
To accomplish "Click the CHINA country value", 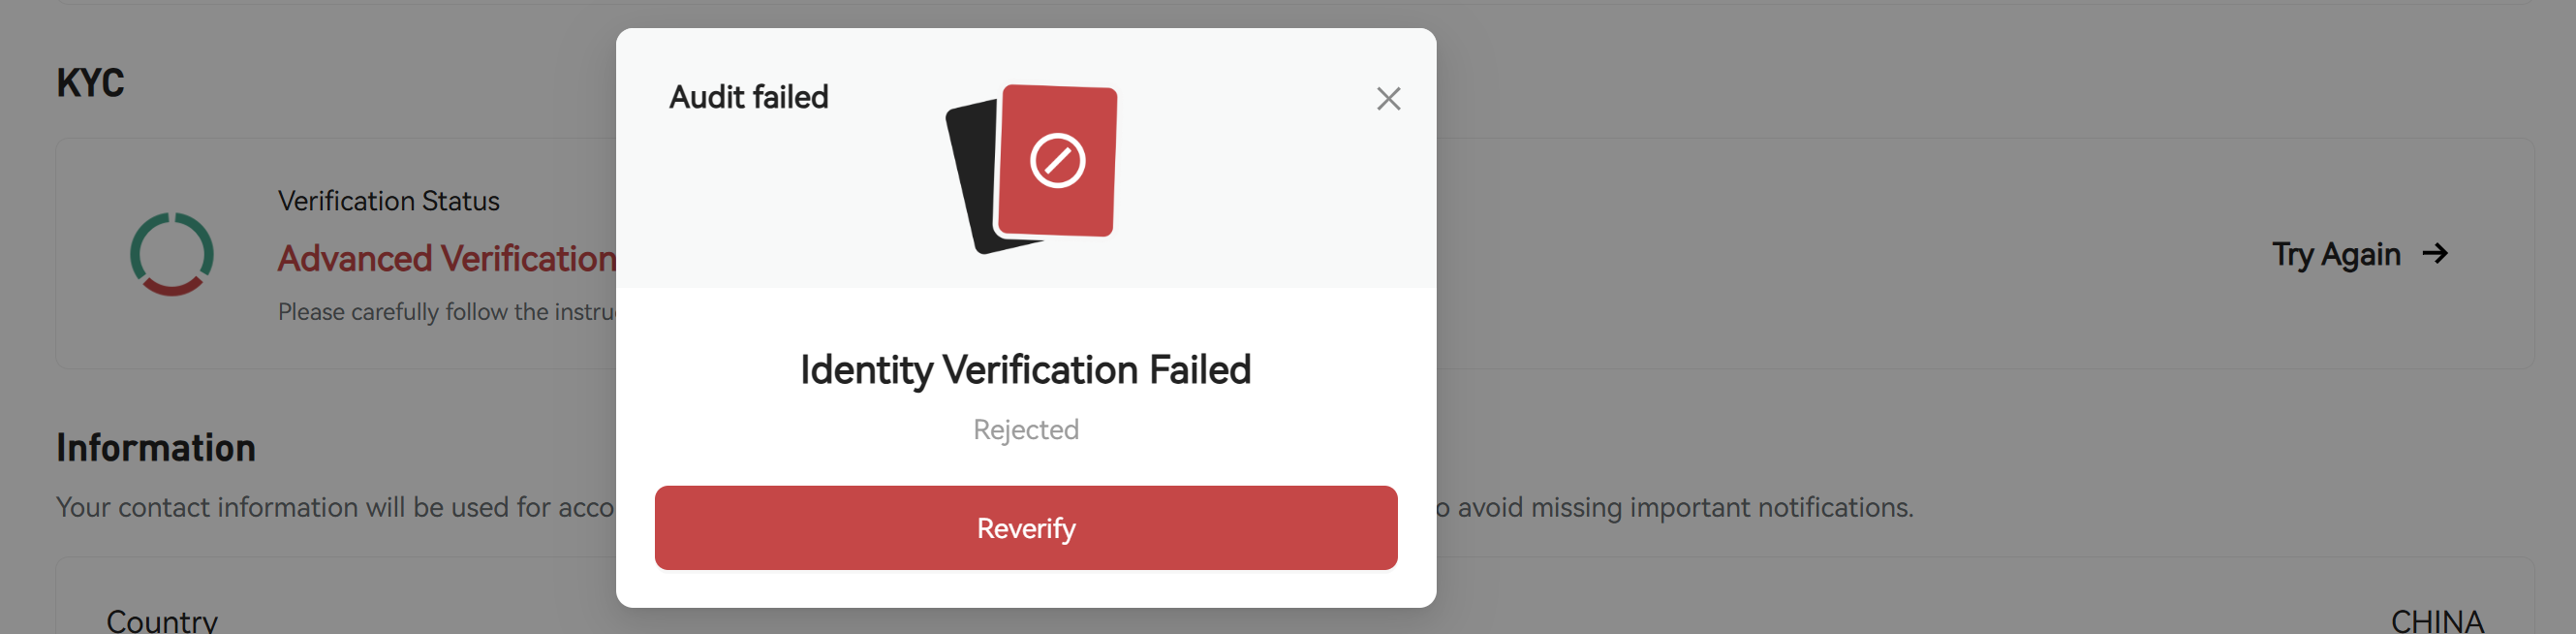I will (2437, 621).
